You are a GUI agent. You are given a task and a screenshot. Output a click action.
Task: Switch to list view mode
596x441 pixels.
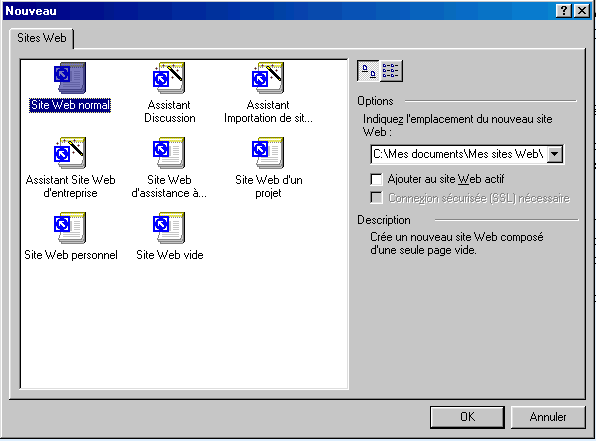point(391,71)
